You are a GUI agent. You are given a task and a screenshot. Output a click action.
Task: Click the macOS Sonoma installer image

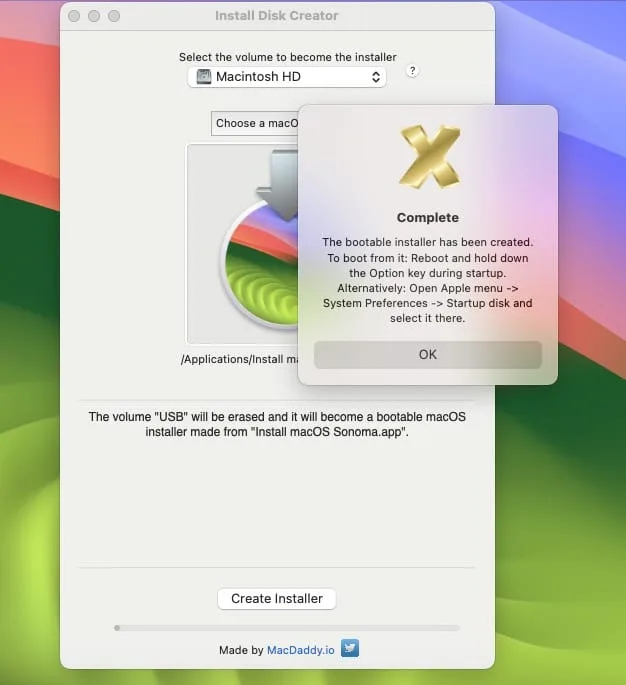pyautogui.click(x=243, y=244)
